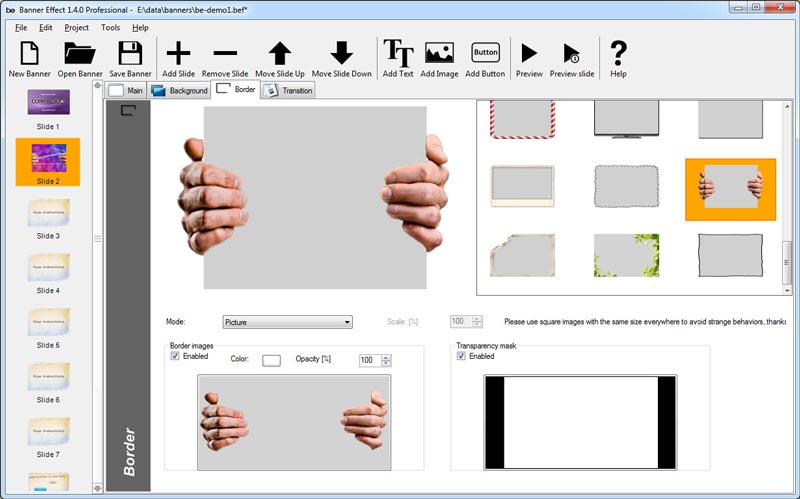The image size is (800, 499).
Task: Increase Opacity value with the spinner arrows
Action: coord(386,357)
